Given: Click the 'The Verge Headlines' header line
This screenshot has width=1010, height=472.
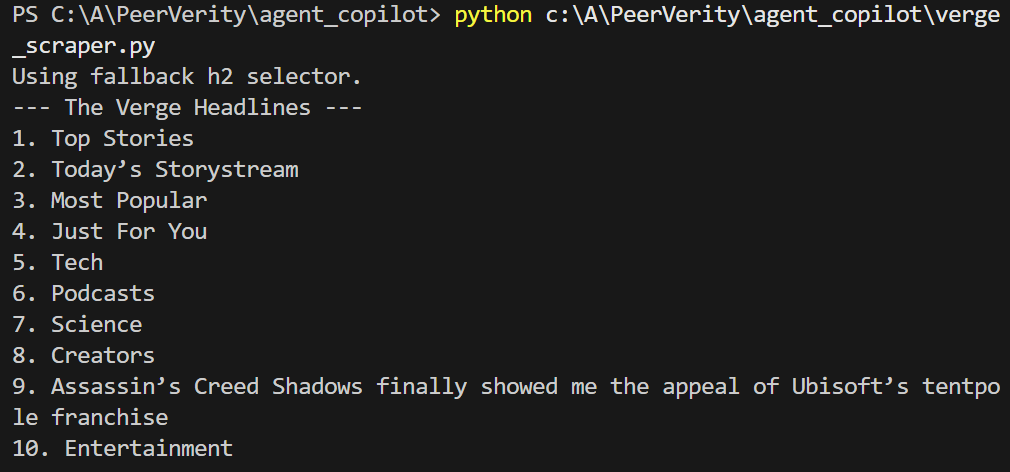Looking at the screenshot, I should [187, 108].
